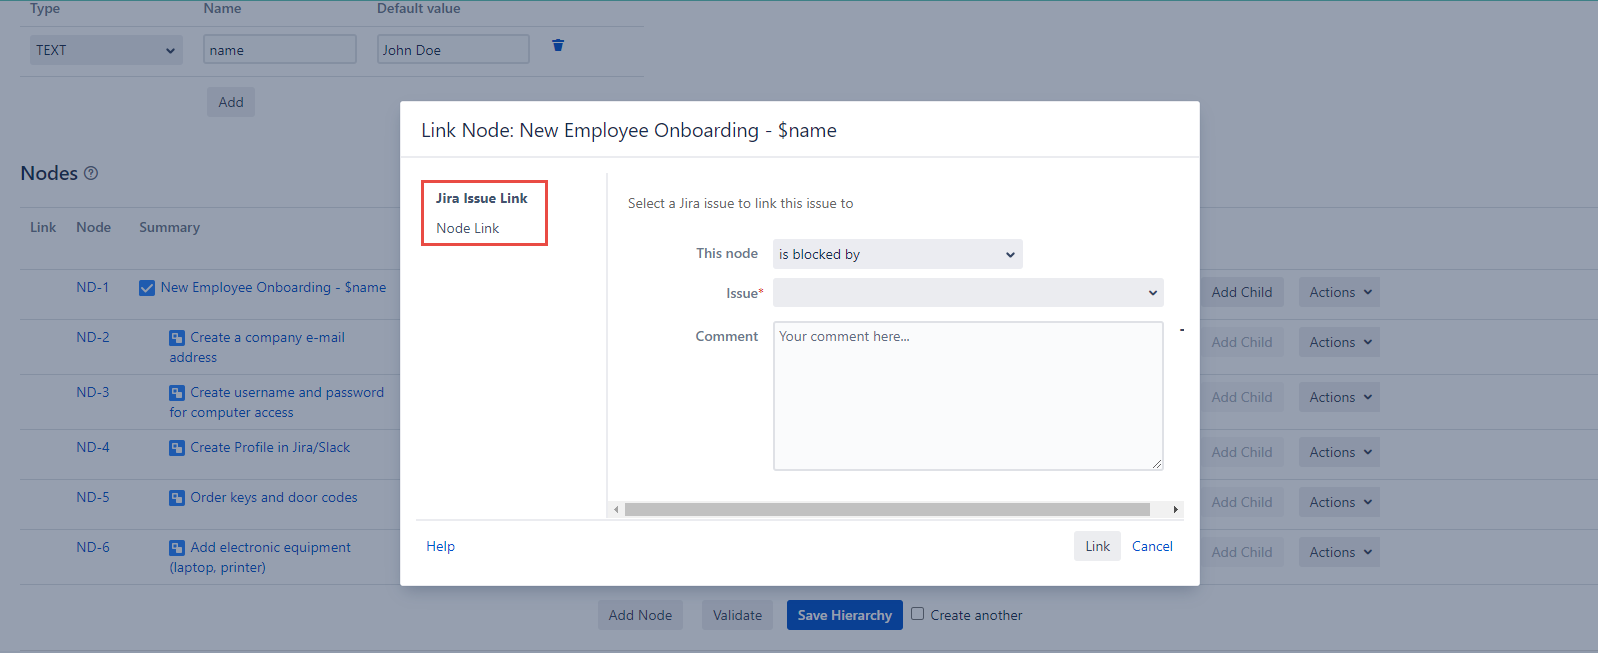Click subtask icon for Order keys and door codes

coord(177,498)
